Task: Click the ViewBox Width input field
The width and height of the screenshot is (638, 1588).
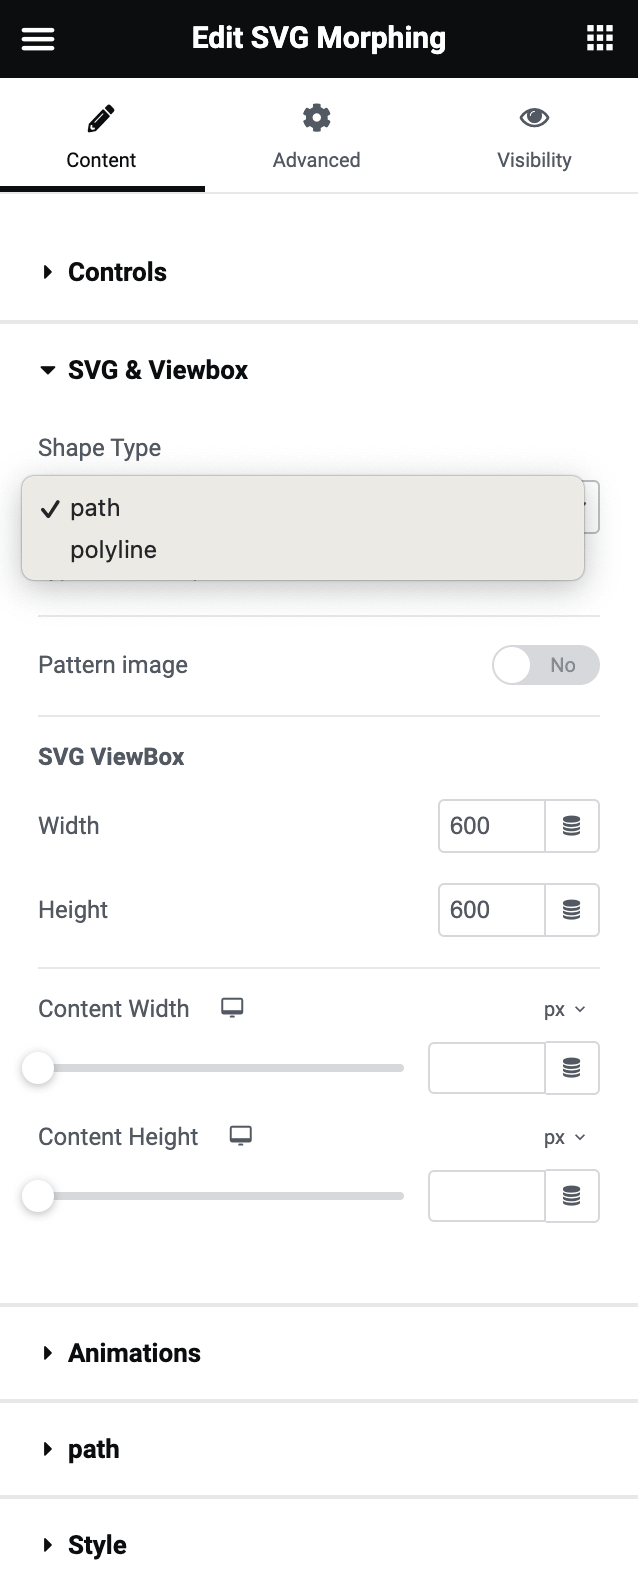Action: [491, 826]
